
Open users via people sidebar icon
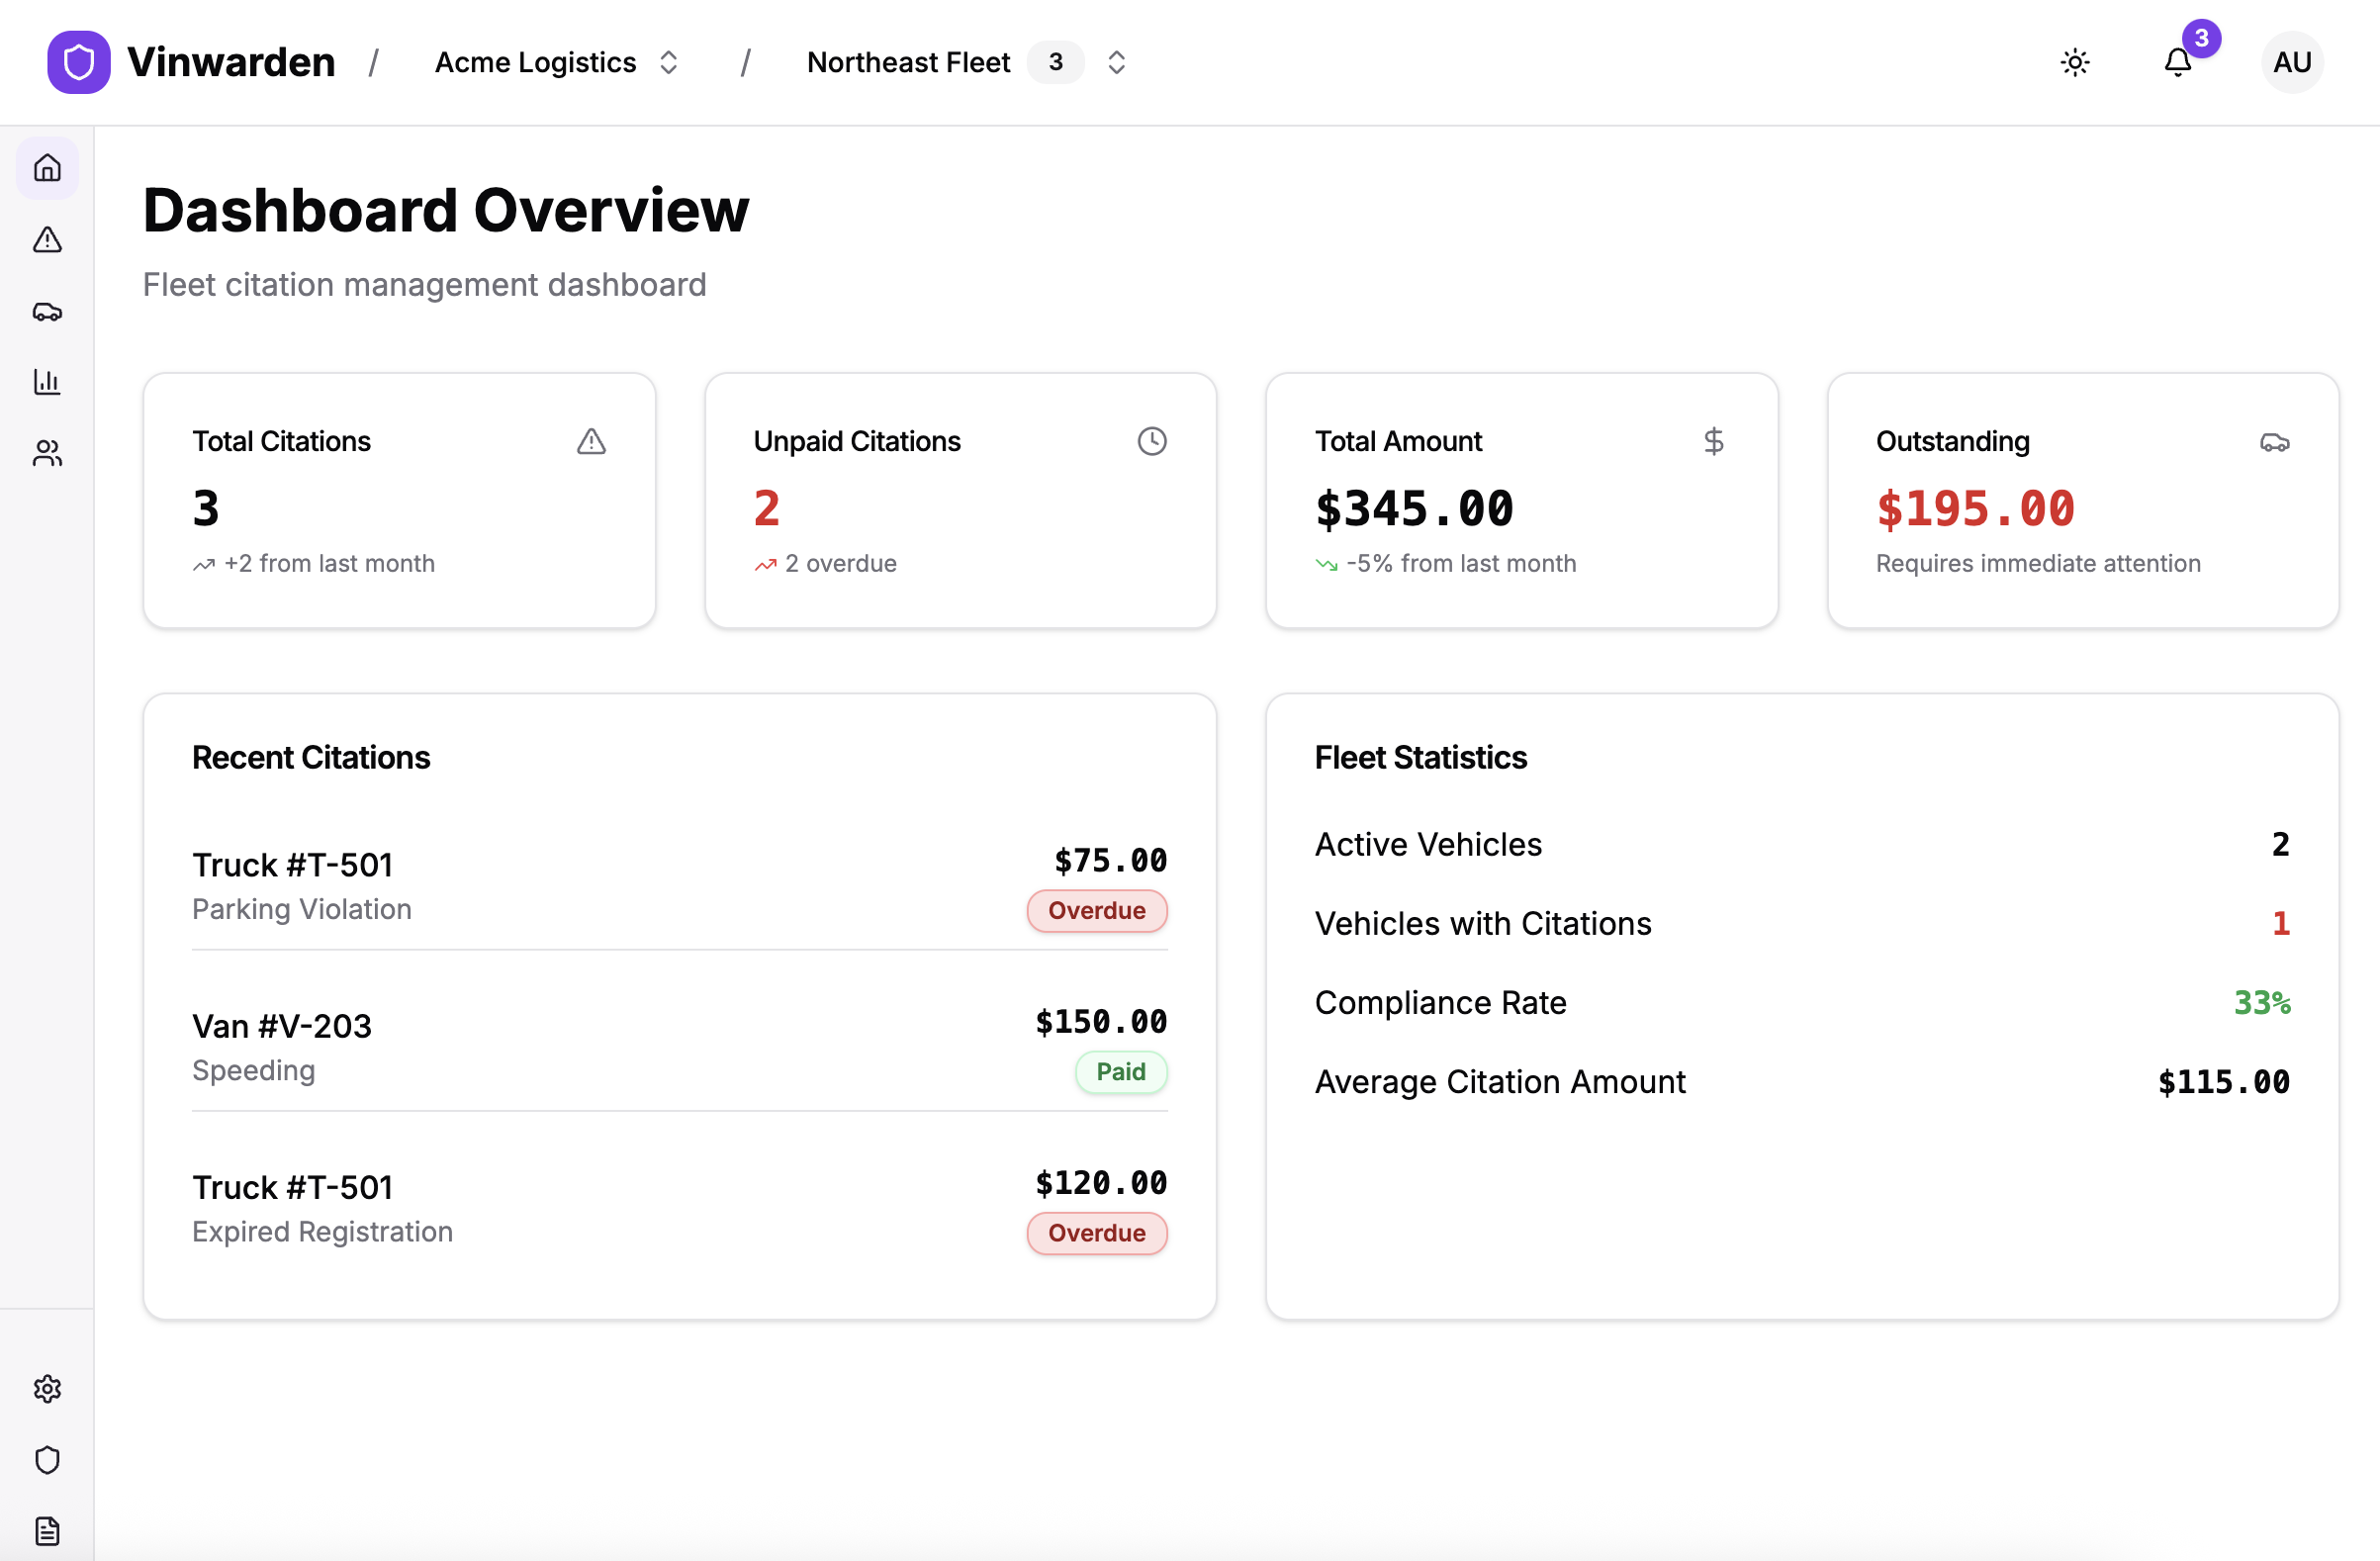tap(47, 454)
